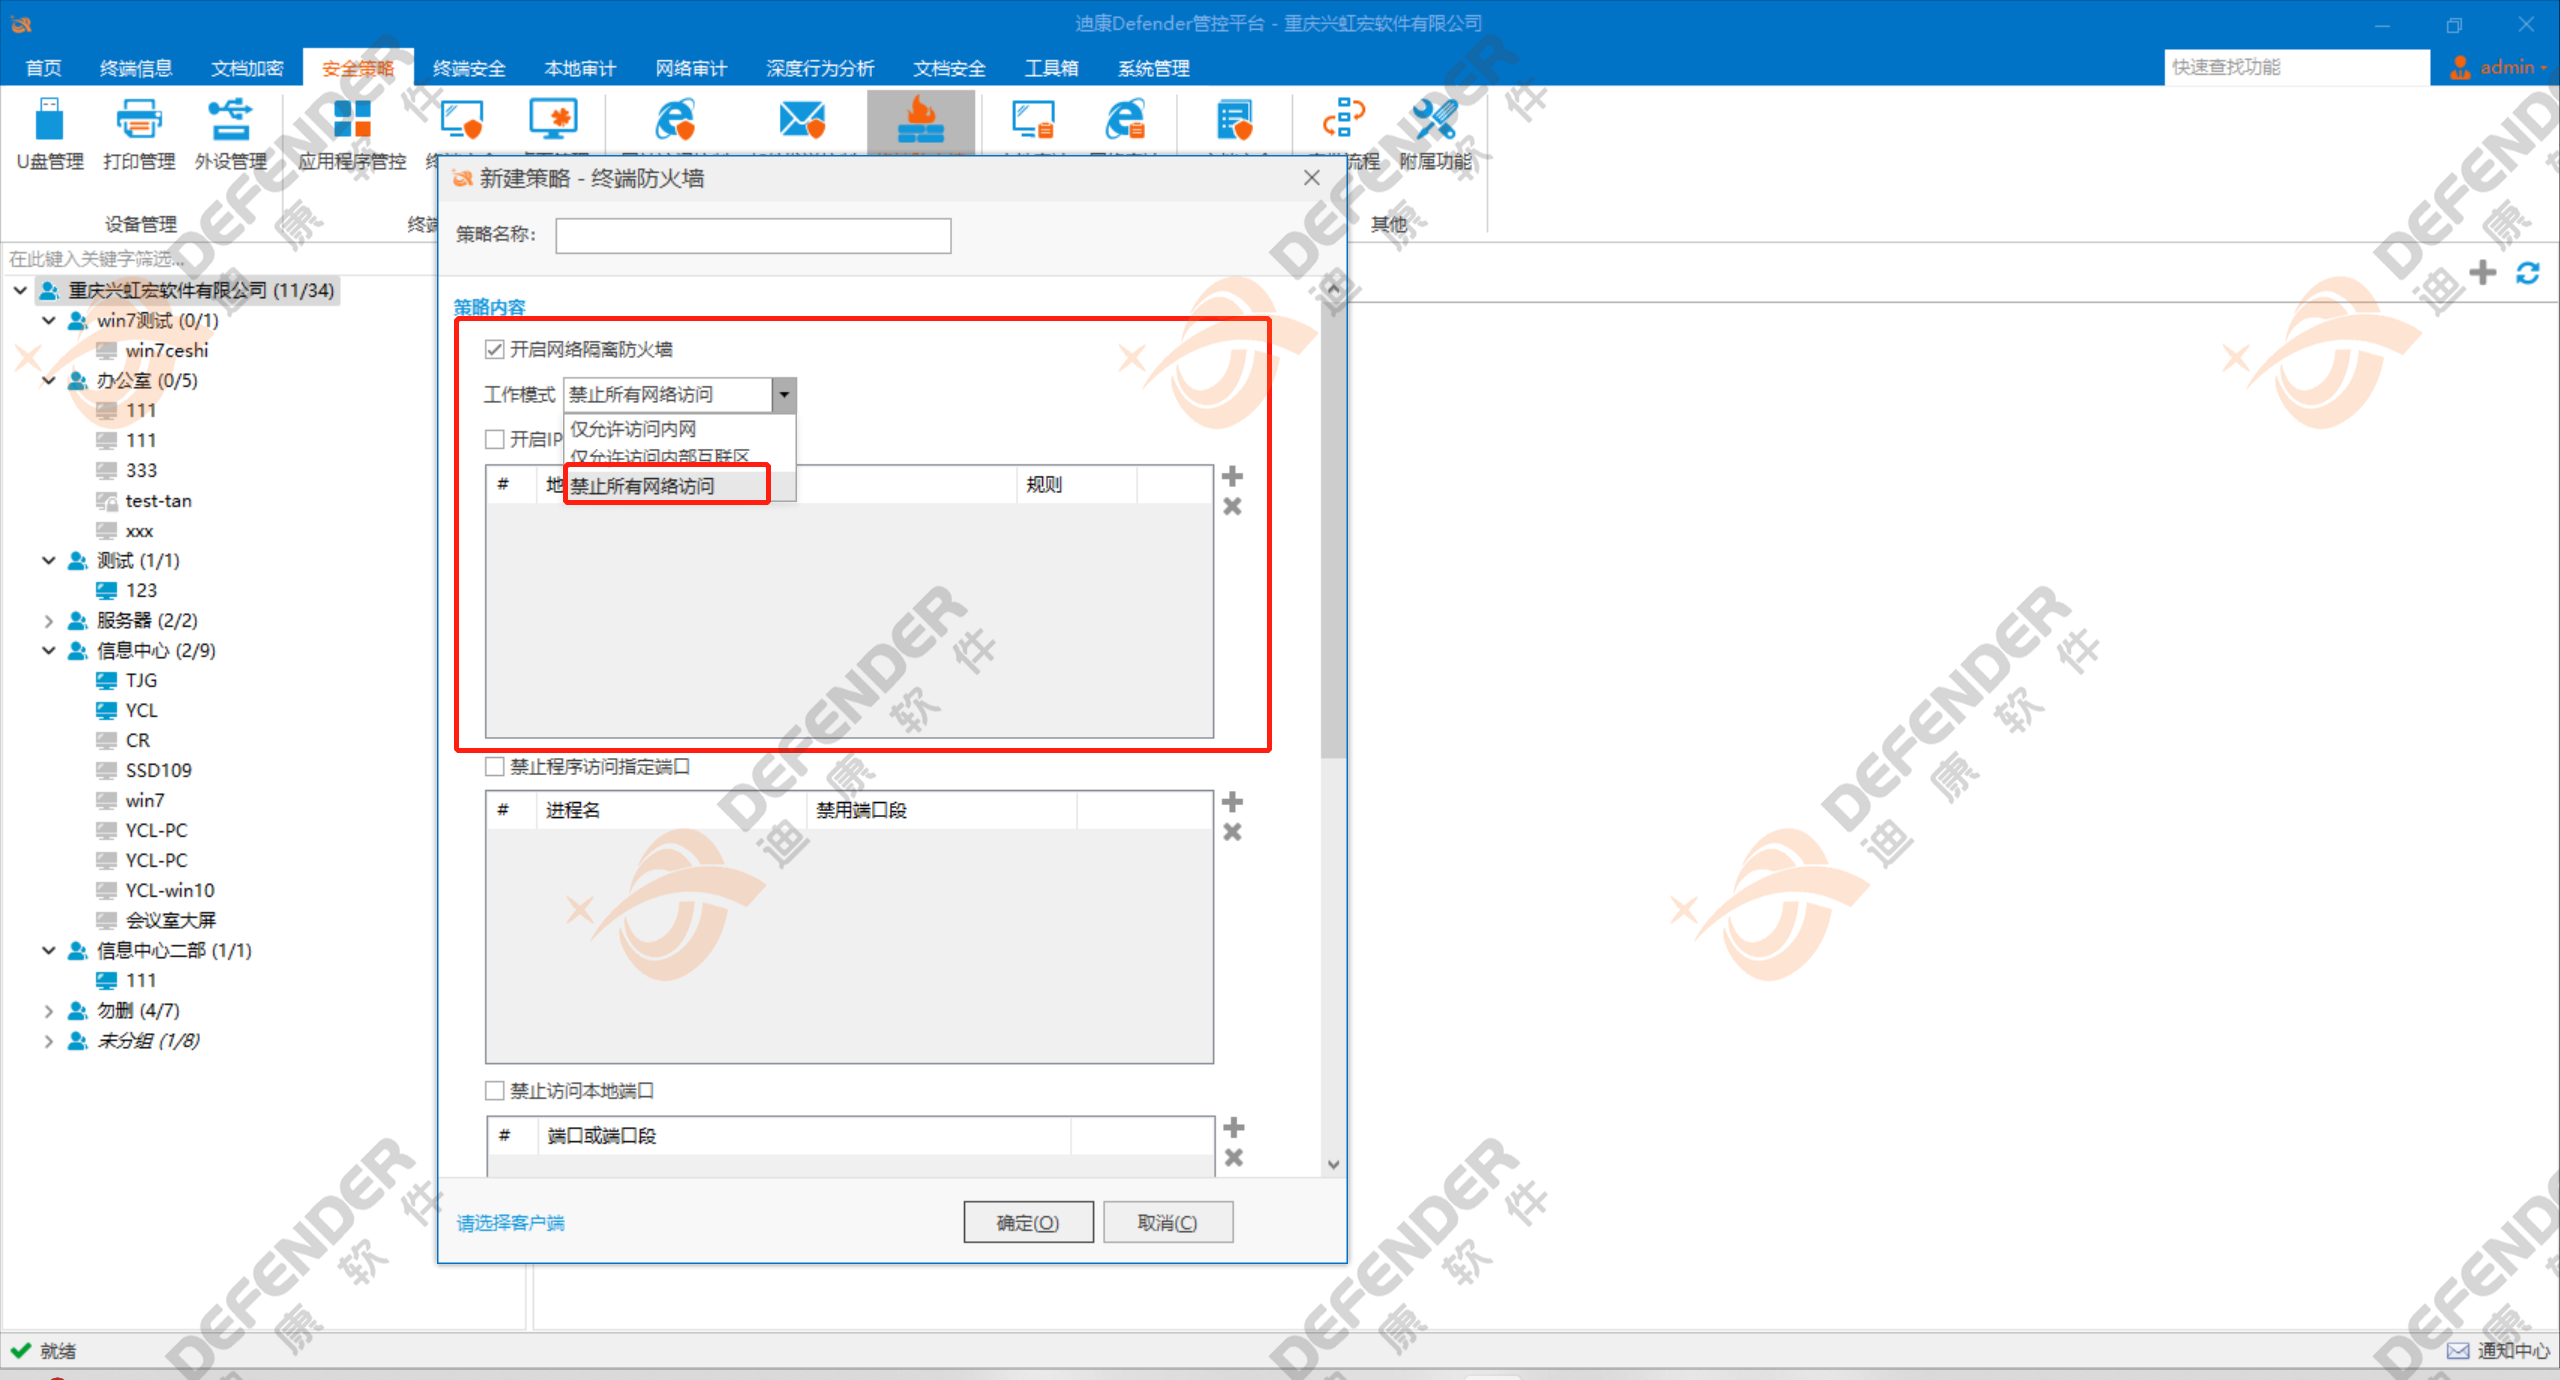Screen dimensions: 2560x1380
Task: Click dialog scrollbar up arrow
Action: point(1332,289)
